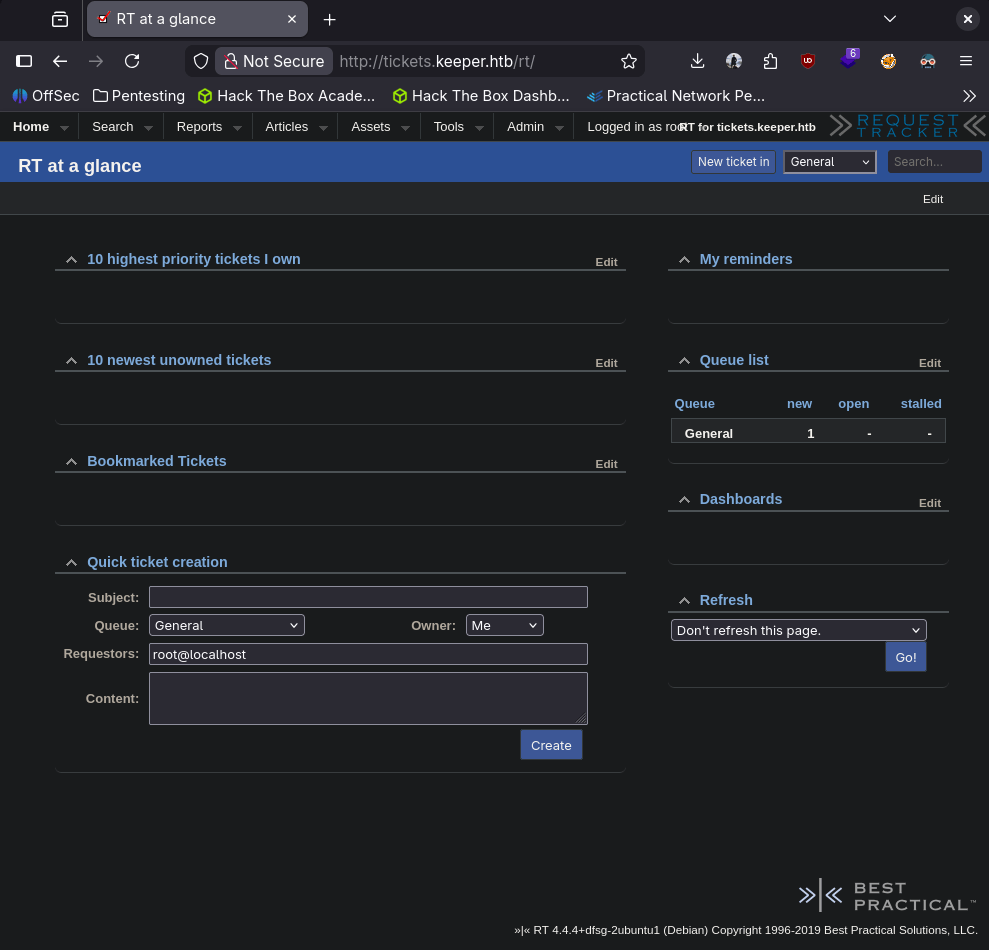The width and height of the screenshot is (989, 950).
Task: Click the General queue link in Queue list
Action: click(708, 433)
